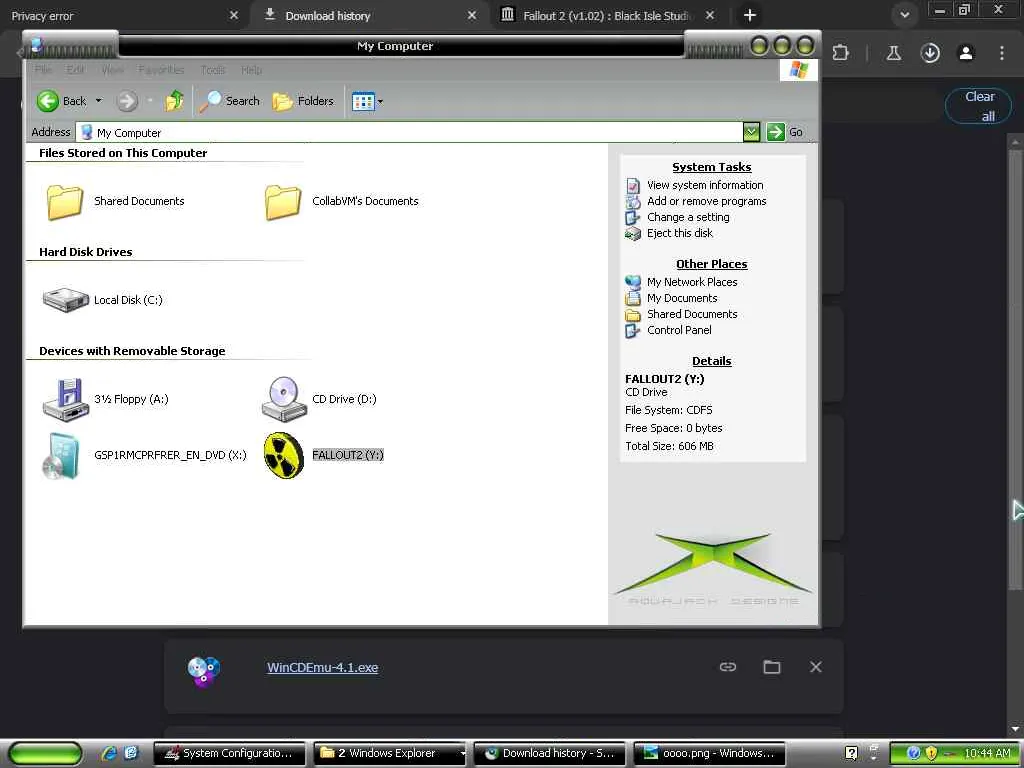
Task: Click the Windows flag logo in Explorer
Action: pos(798,70)
